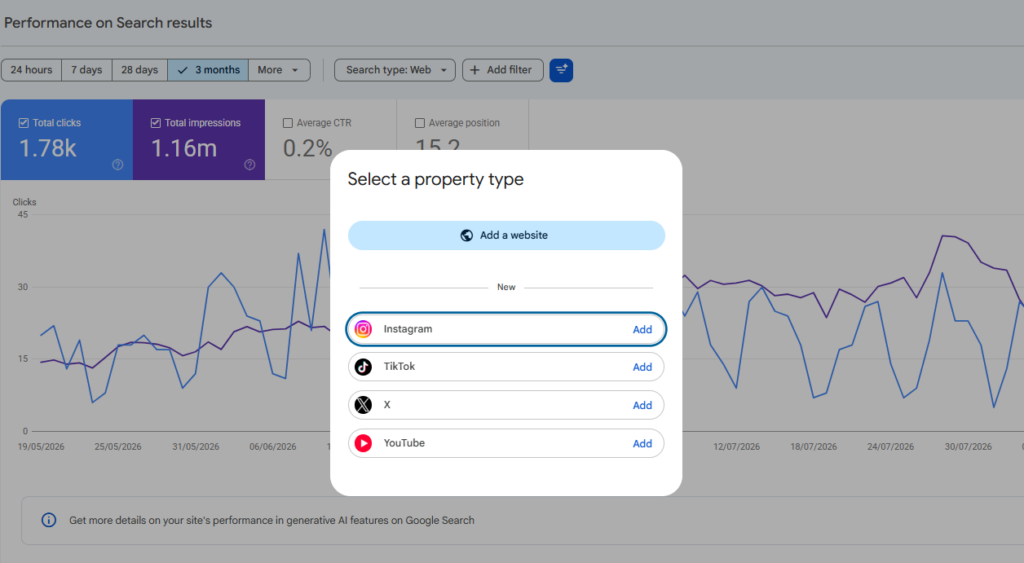
Task: Click the 19/05/2026 date axis label
Action: pyautogui.click(x=41, y=447)
